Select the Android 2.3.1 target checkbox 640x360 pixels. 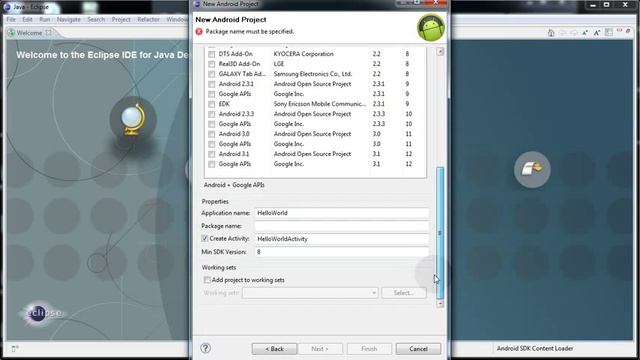tap(211, 84)
